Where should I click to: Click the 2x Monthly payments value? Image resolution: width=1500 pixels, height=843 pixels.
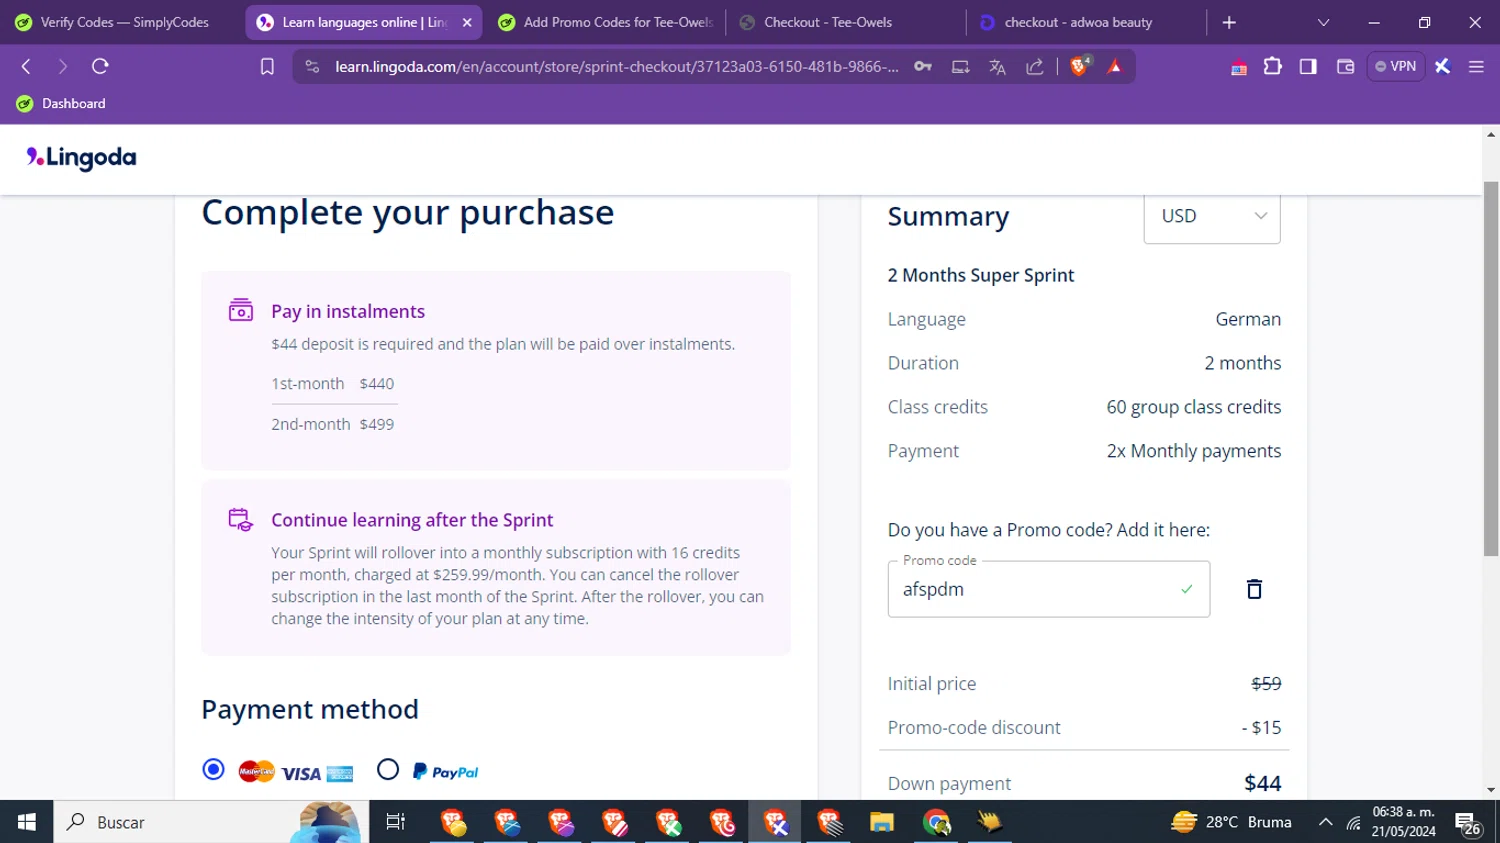tap(1193, 451)
